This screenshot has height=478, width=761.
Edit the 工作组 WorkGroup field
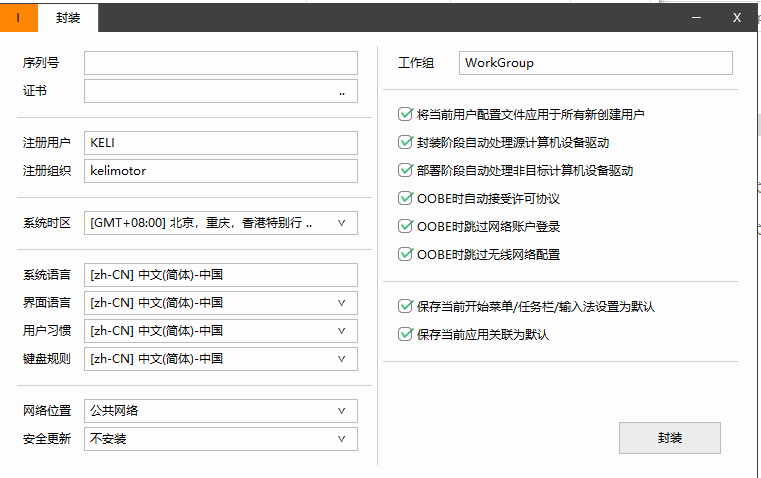point(596,63)
